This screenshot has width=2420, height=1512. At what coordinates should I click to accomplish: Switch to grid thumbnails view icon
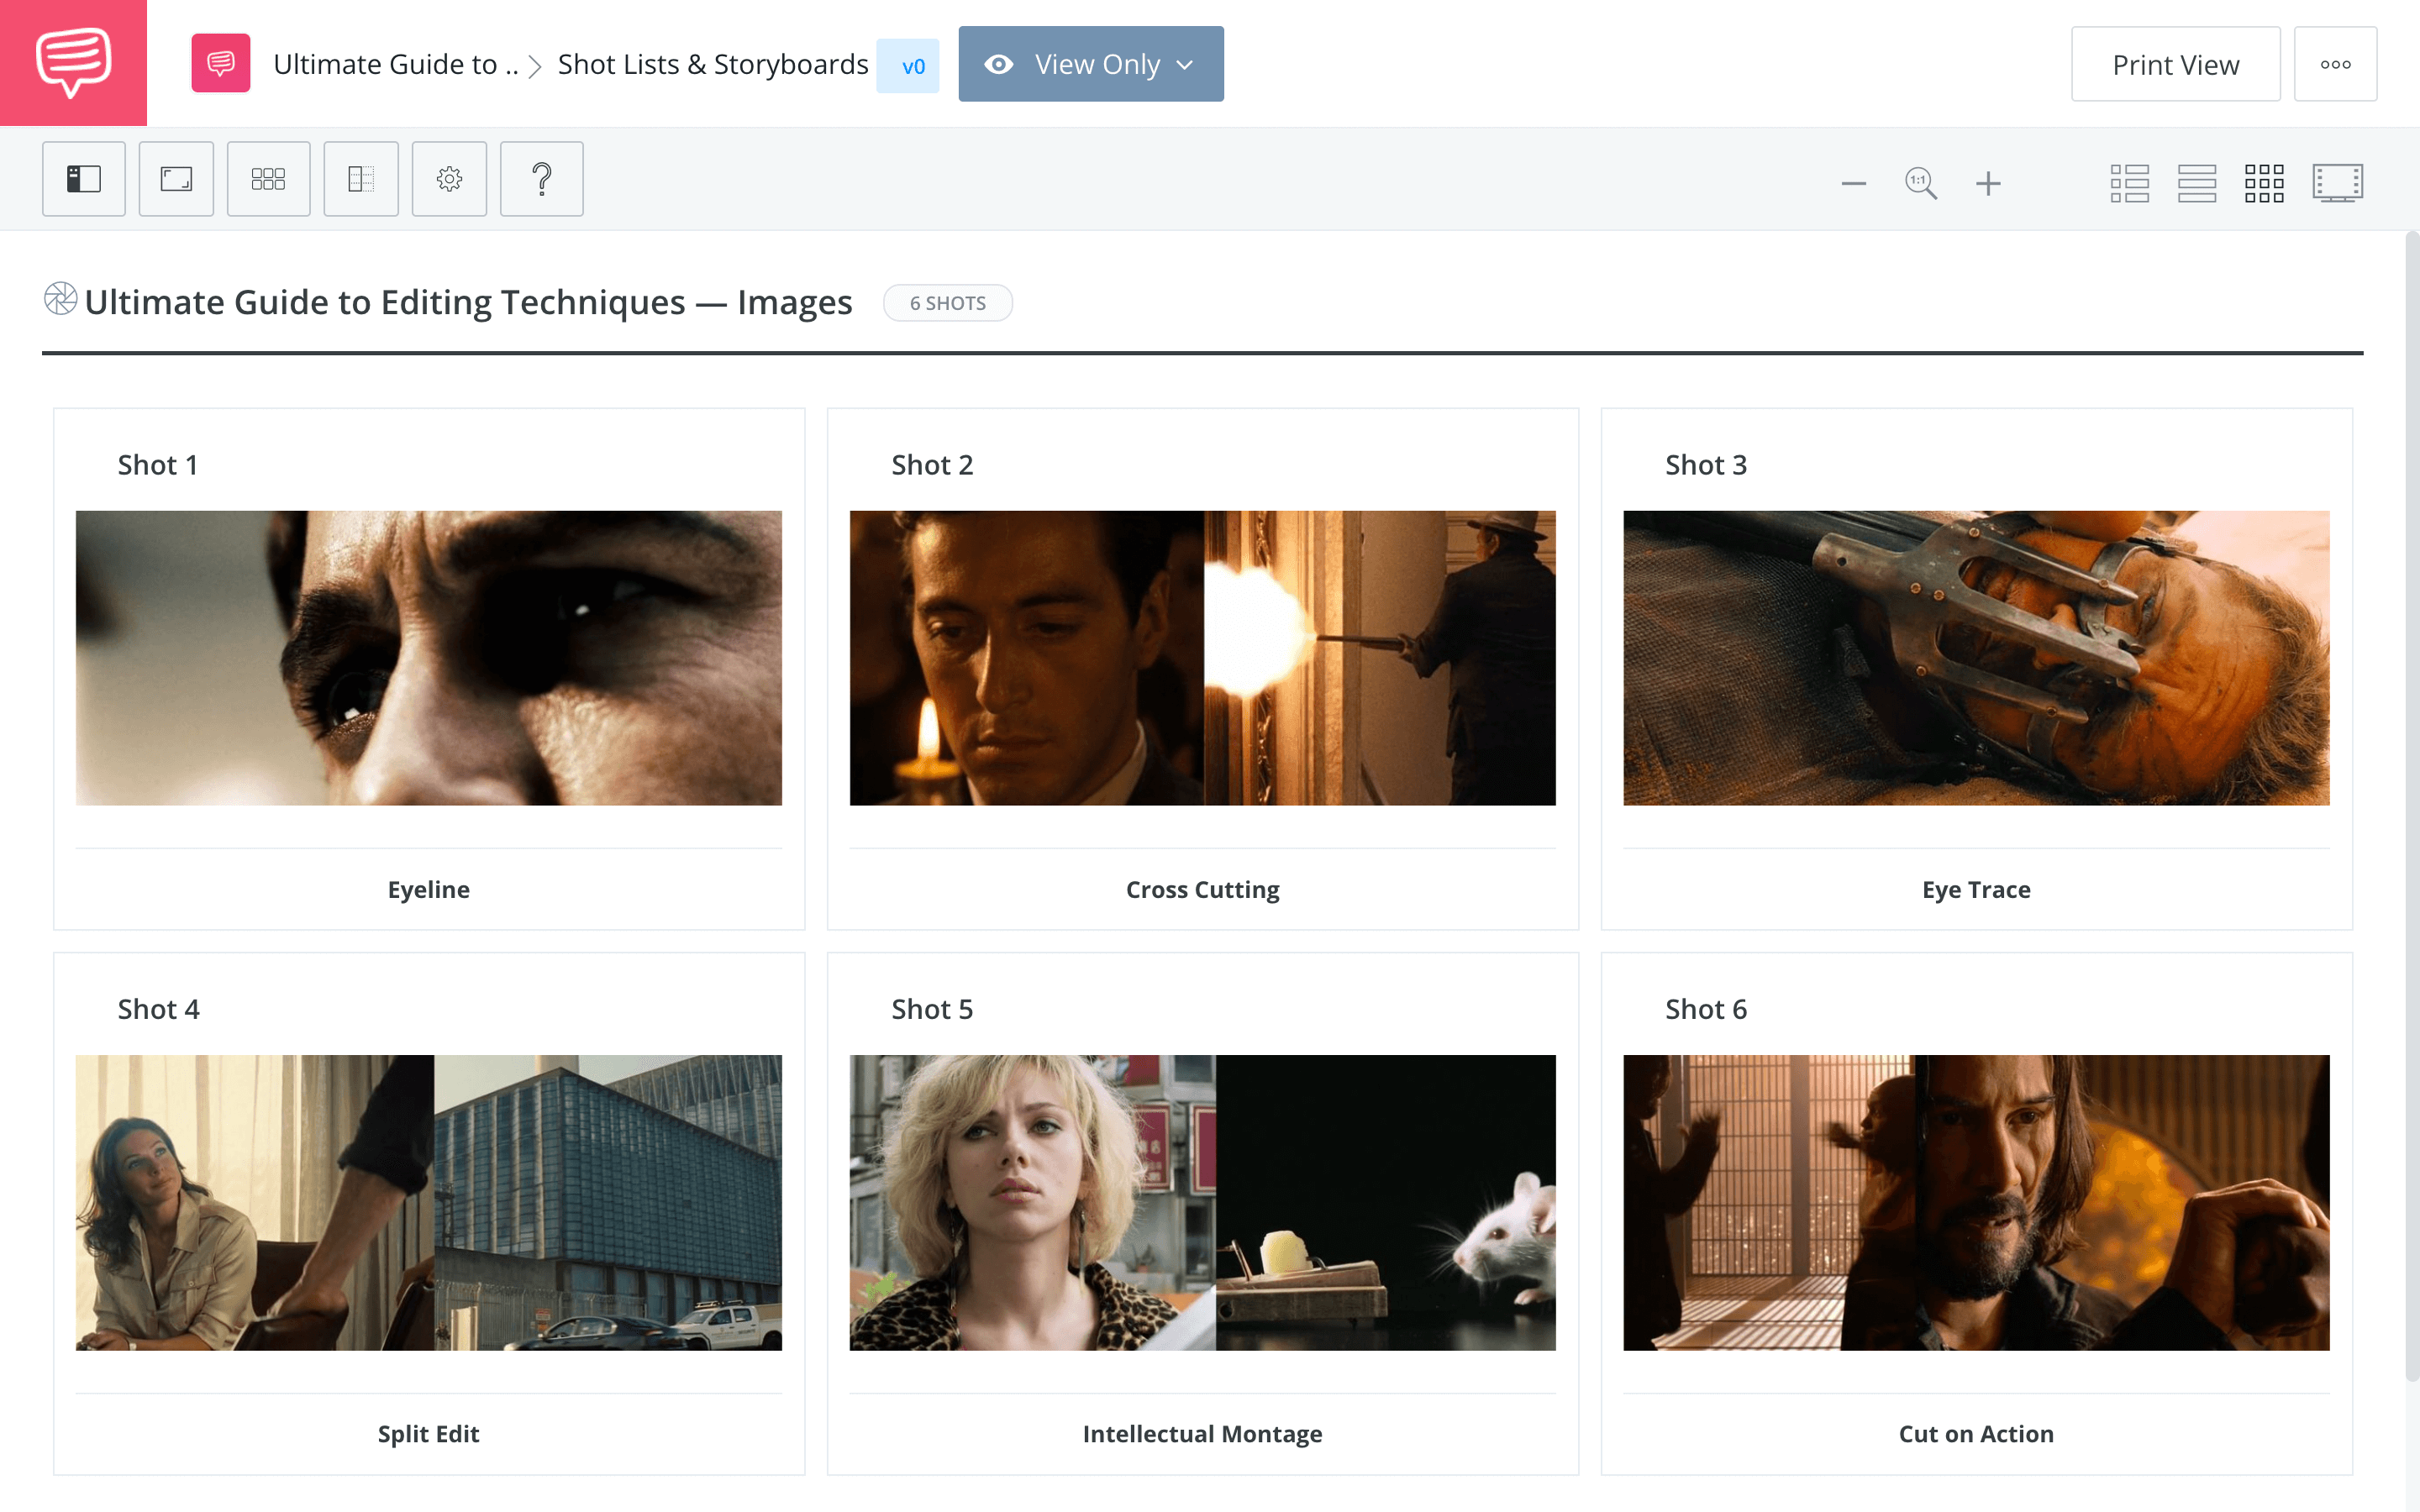(x=2264, y=183)
